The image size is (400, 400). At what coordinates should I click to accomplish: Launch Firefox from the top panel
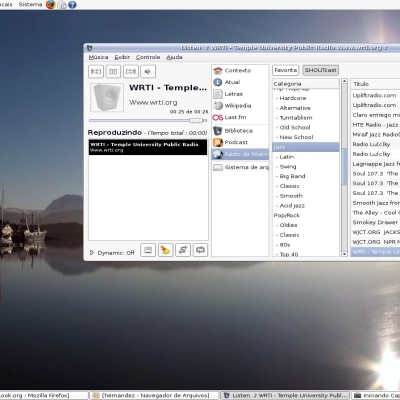pos(51,5)
